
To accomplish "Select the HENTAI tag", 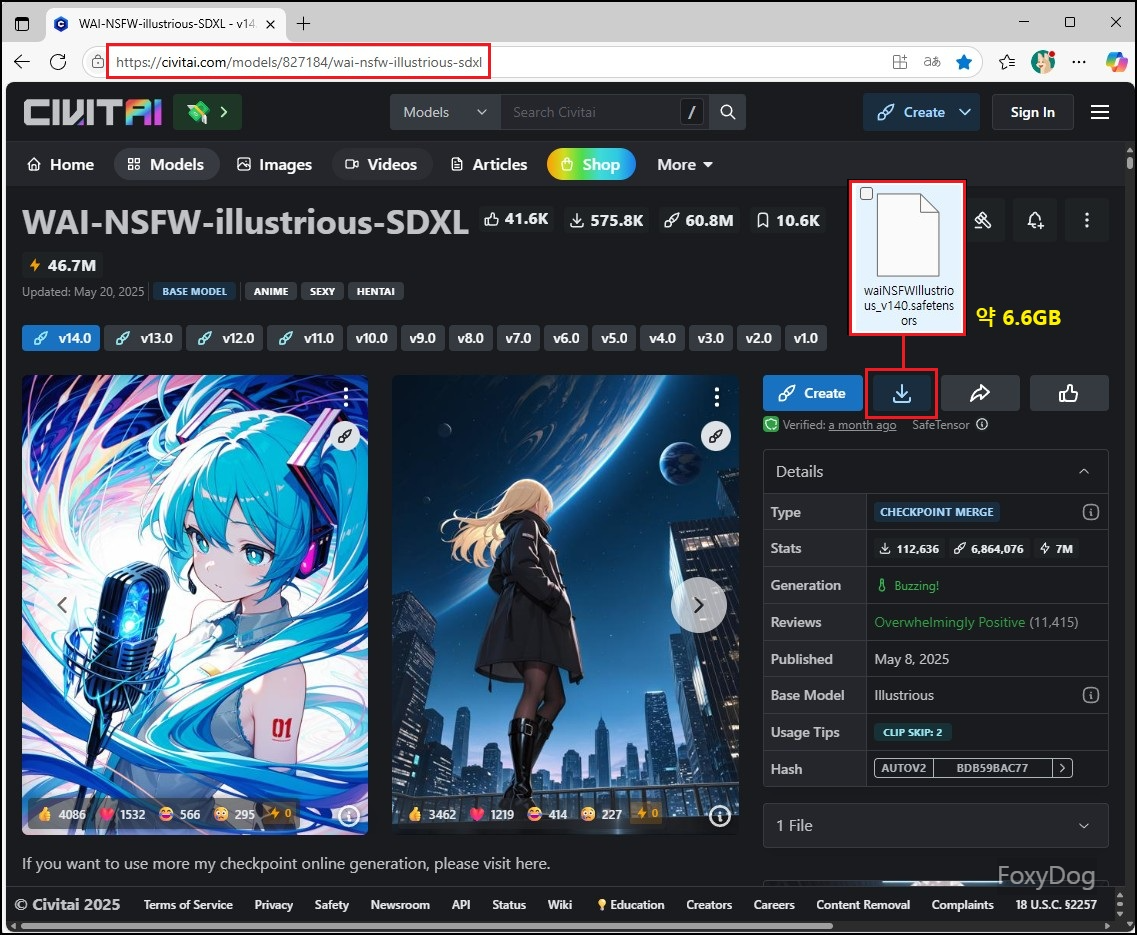I will [376, 292].
